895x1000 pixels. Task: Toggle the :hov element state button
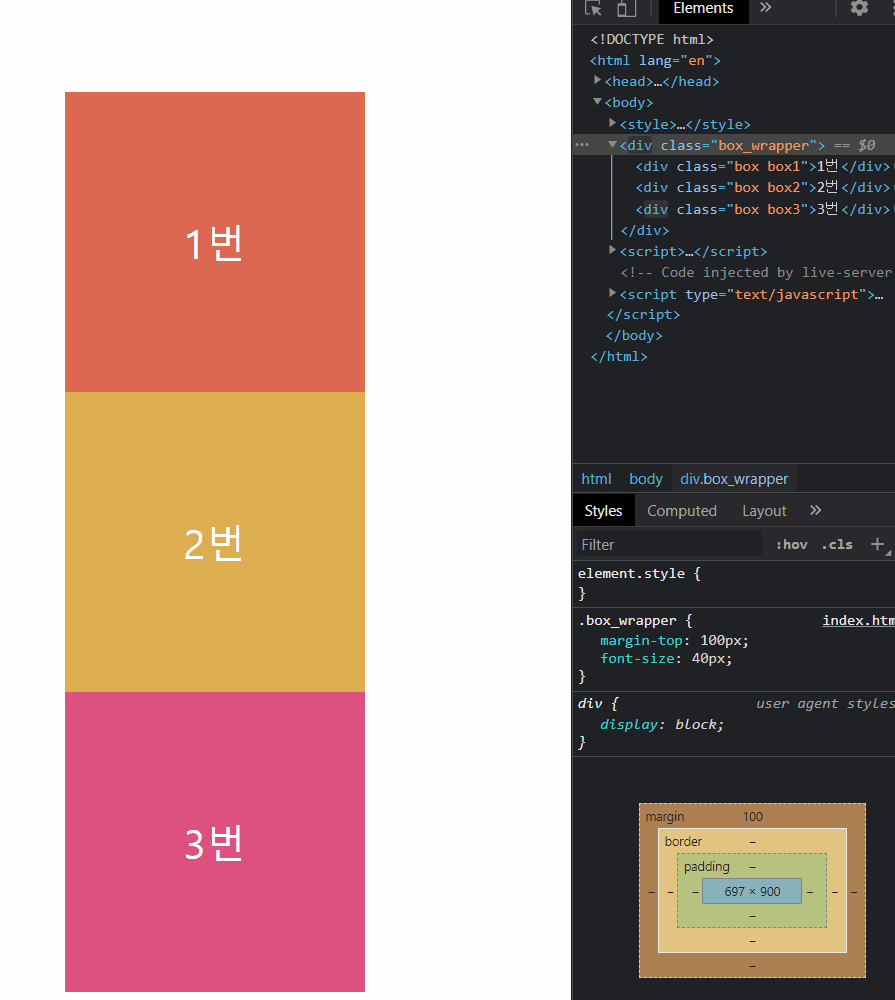(x=792, y=545)
